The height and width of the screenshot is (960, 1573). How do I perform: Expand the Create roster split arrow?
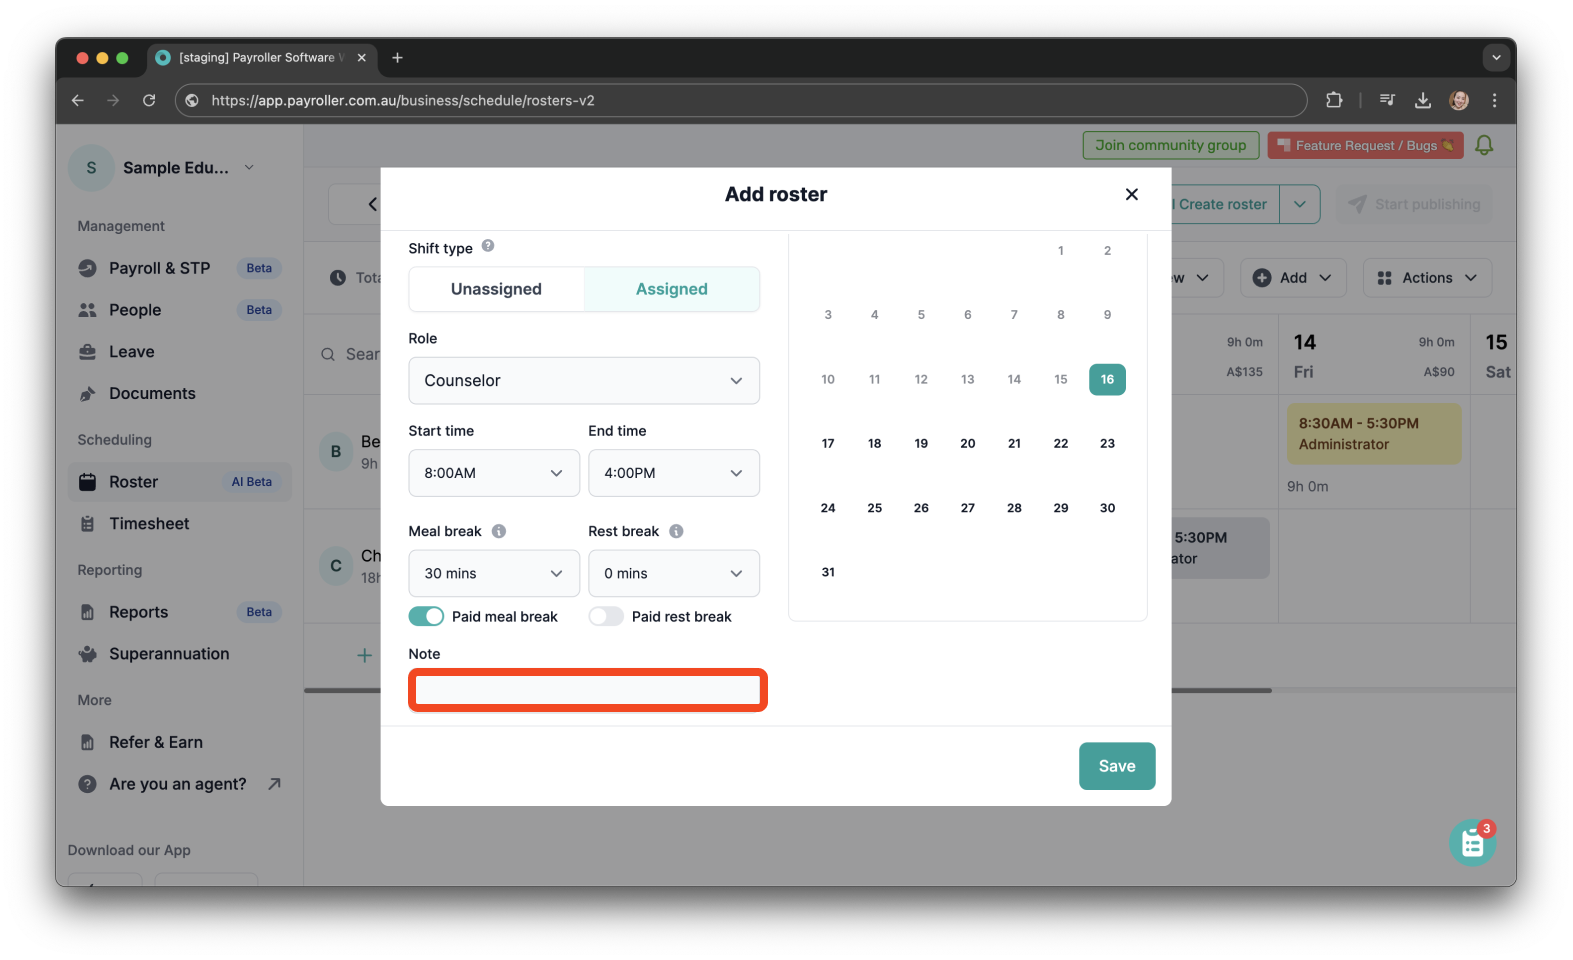(1300, 204)
